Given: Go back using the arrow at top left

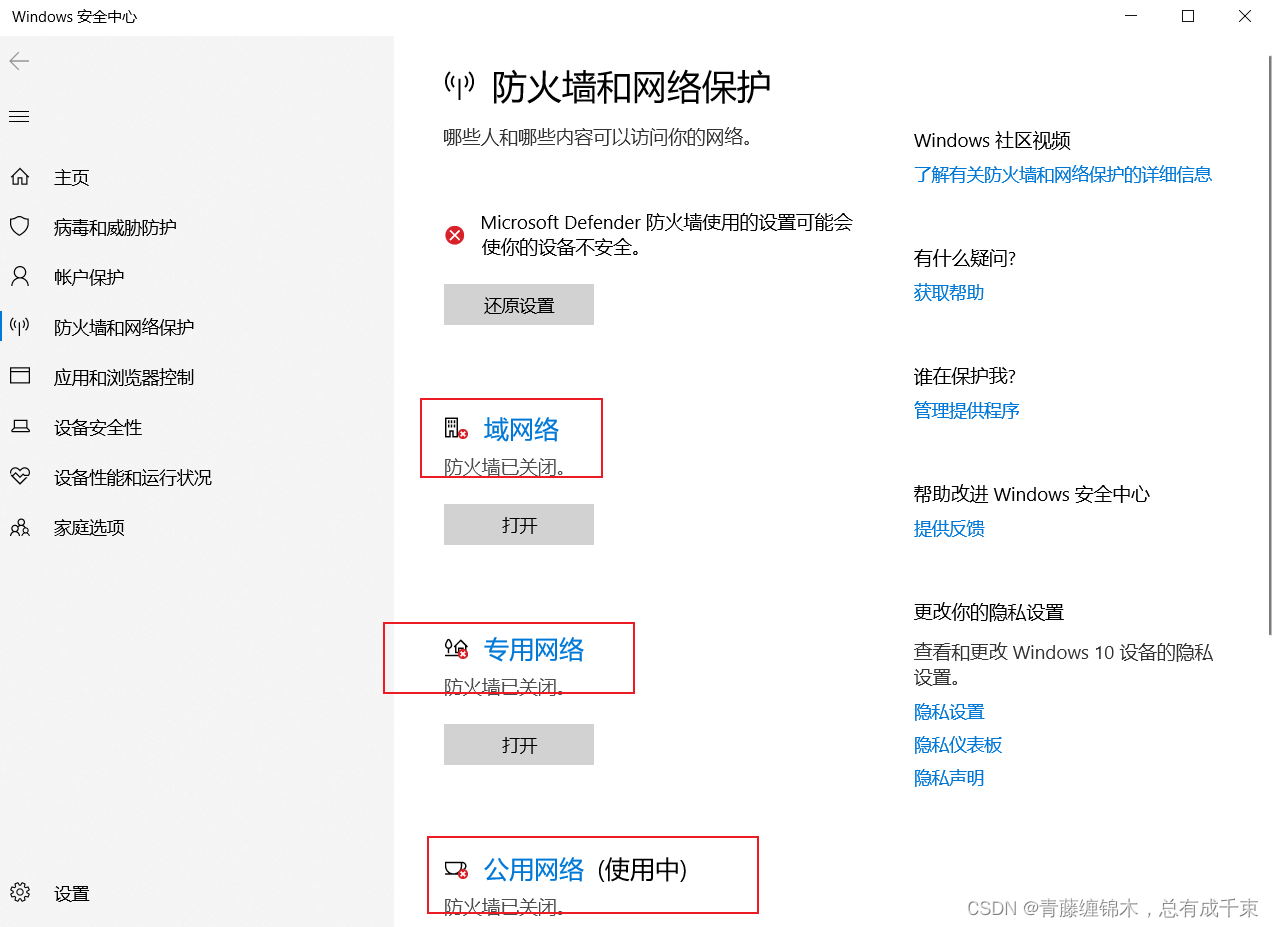Looking at the screenshot, I should click(18, 61).
